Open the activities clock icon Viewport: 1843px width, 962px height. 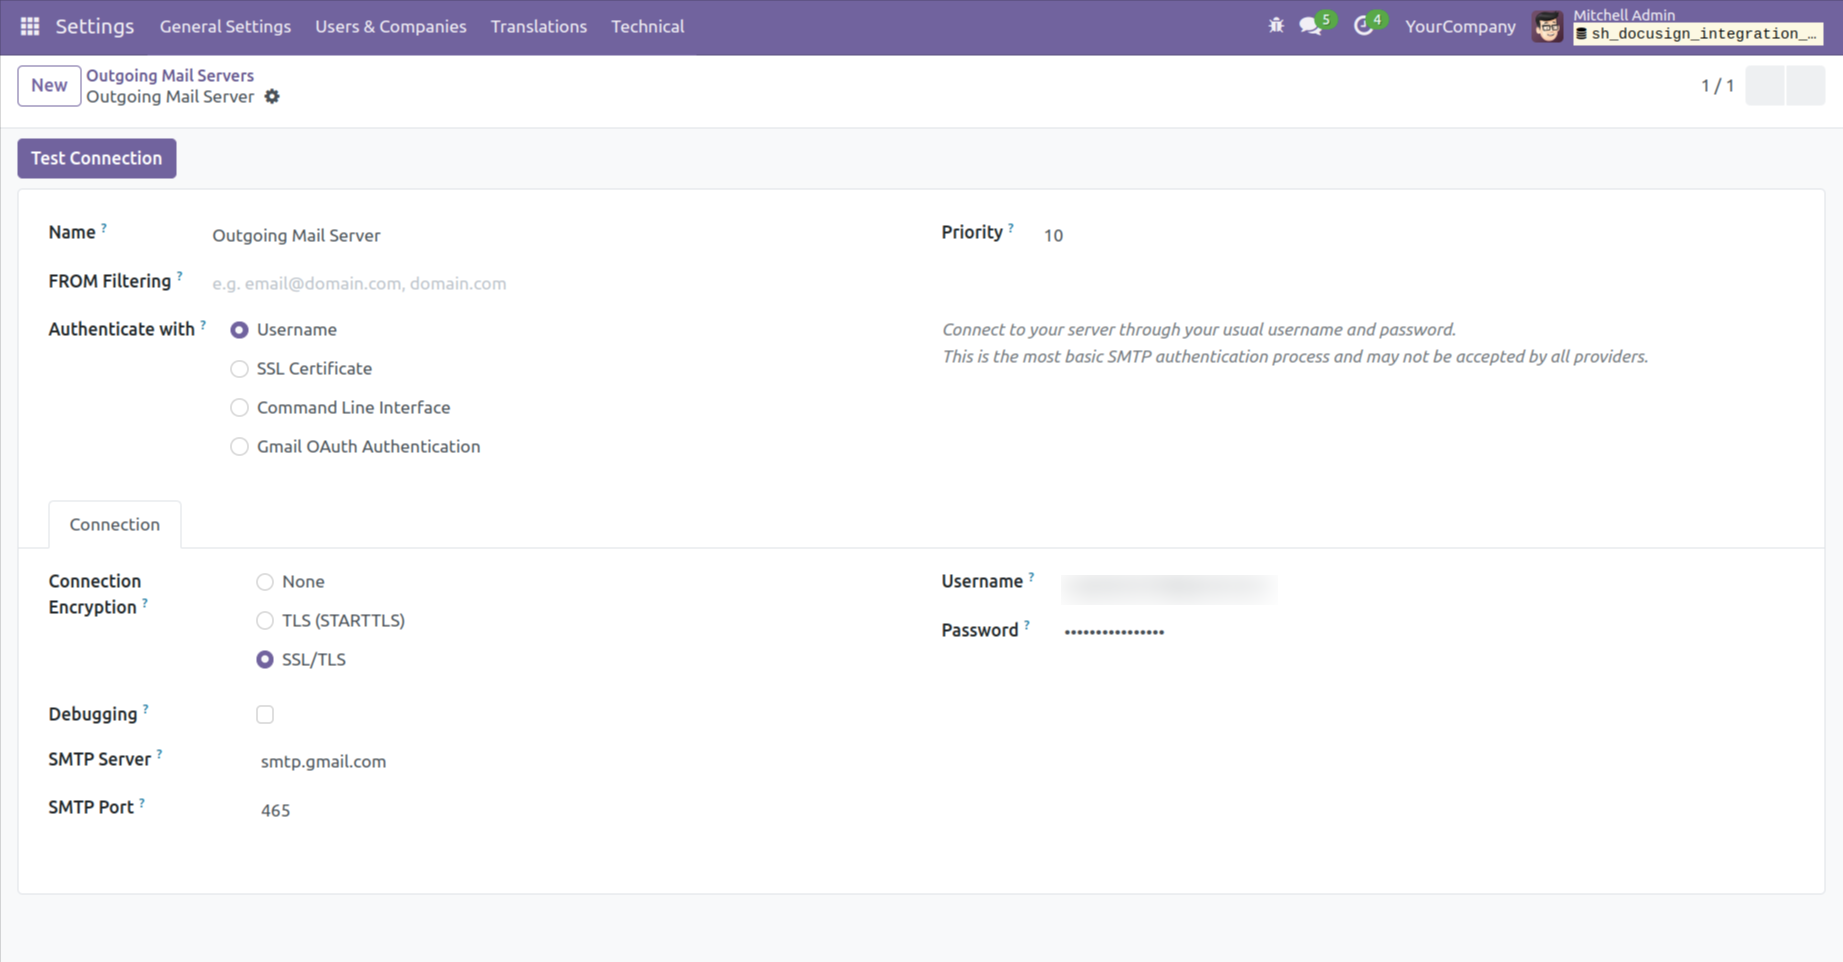(x=1363, y=26)
